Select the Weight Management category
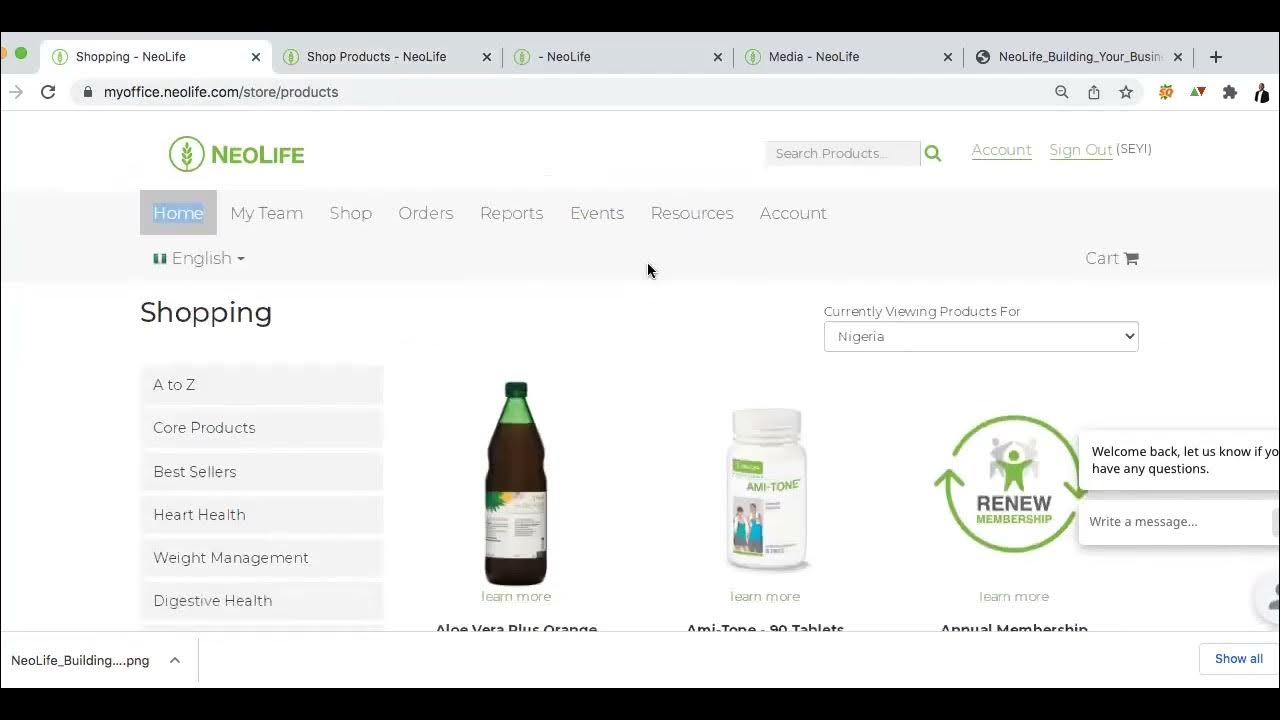1280x720 pixels. tap(262, 558)
